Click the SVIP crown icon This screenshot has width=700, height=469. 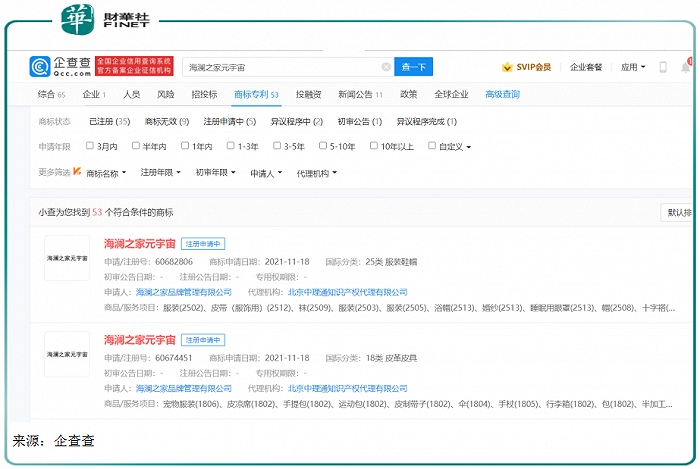tap(507, 67)
